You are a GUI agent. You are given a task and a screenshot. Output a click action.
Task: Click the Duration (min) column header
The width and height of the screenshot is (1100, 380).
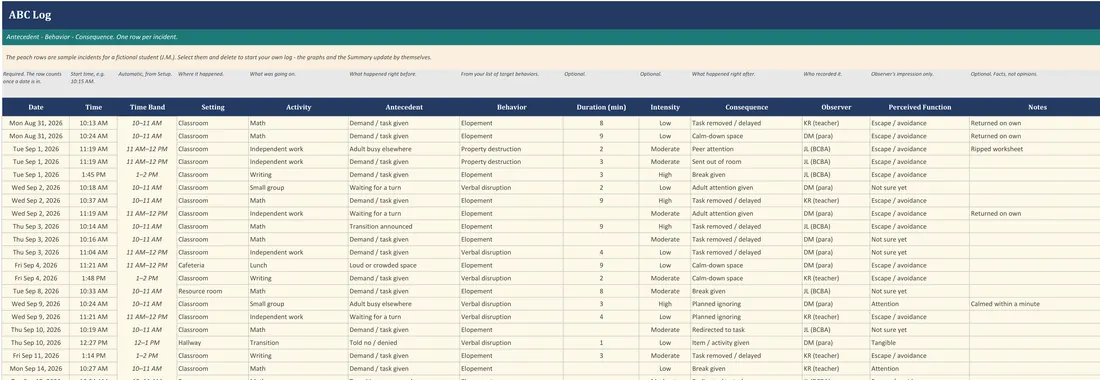(x=601, y=107)
